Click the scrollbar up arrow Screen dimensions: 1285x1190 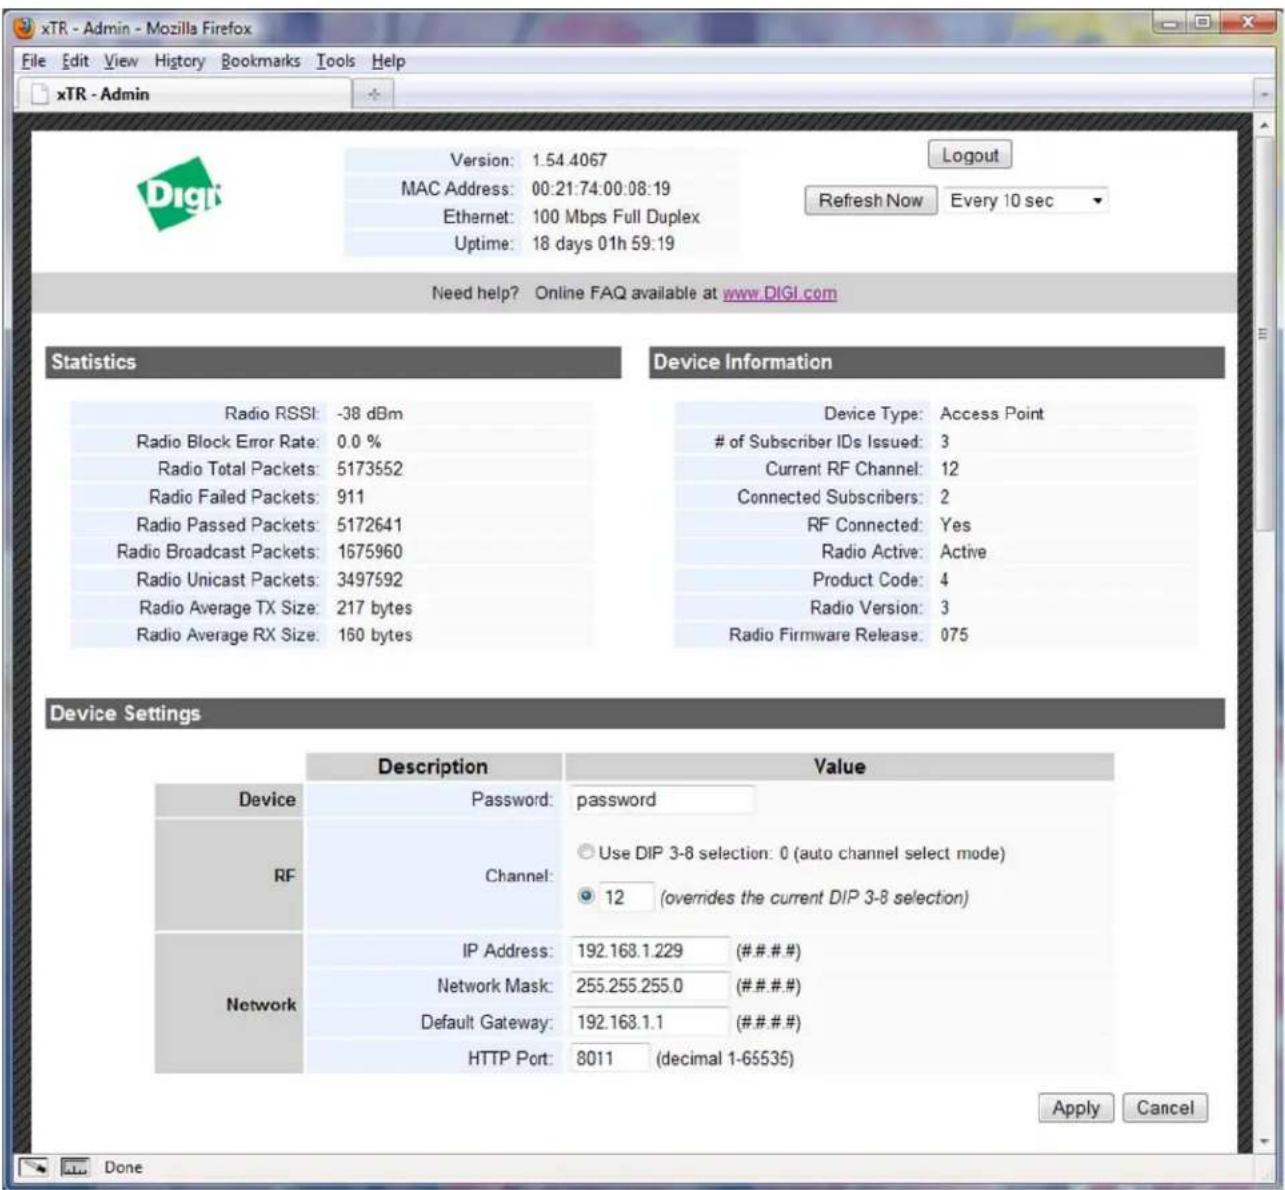[x=1263, y=125]
